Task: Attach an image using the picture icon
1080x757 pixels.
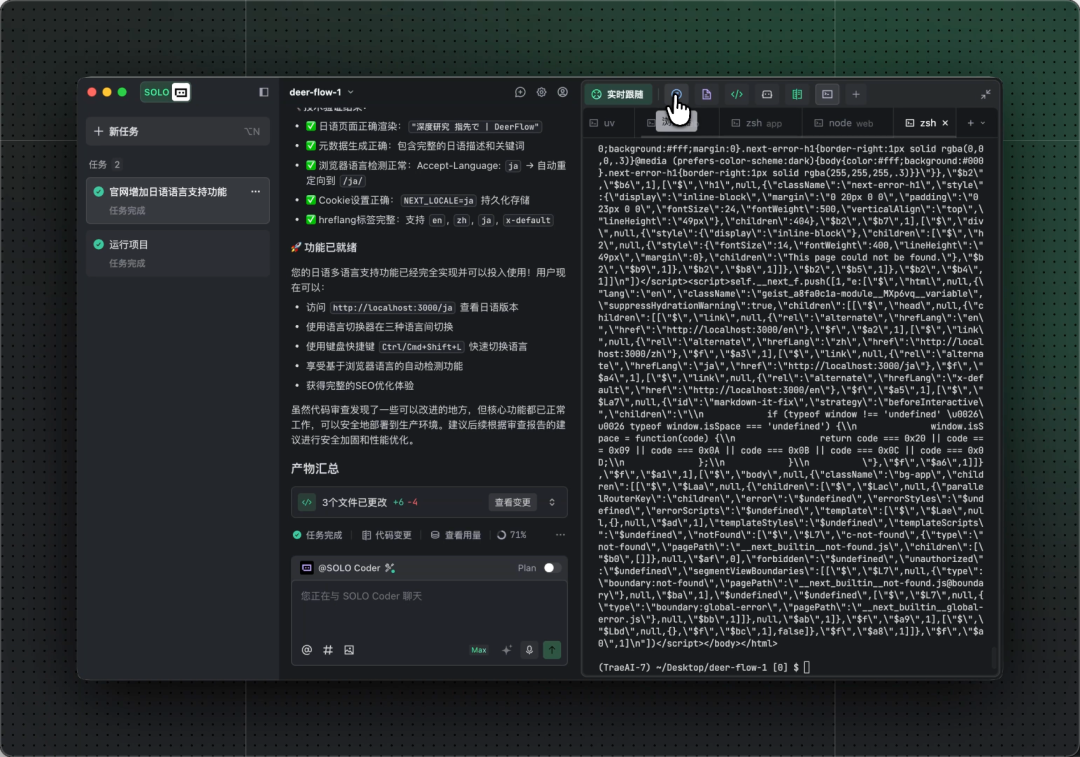Action: click(x=349, y=650)
